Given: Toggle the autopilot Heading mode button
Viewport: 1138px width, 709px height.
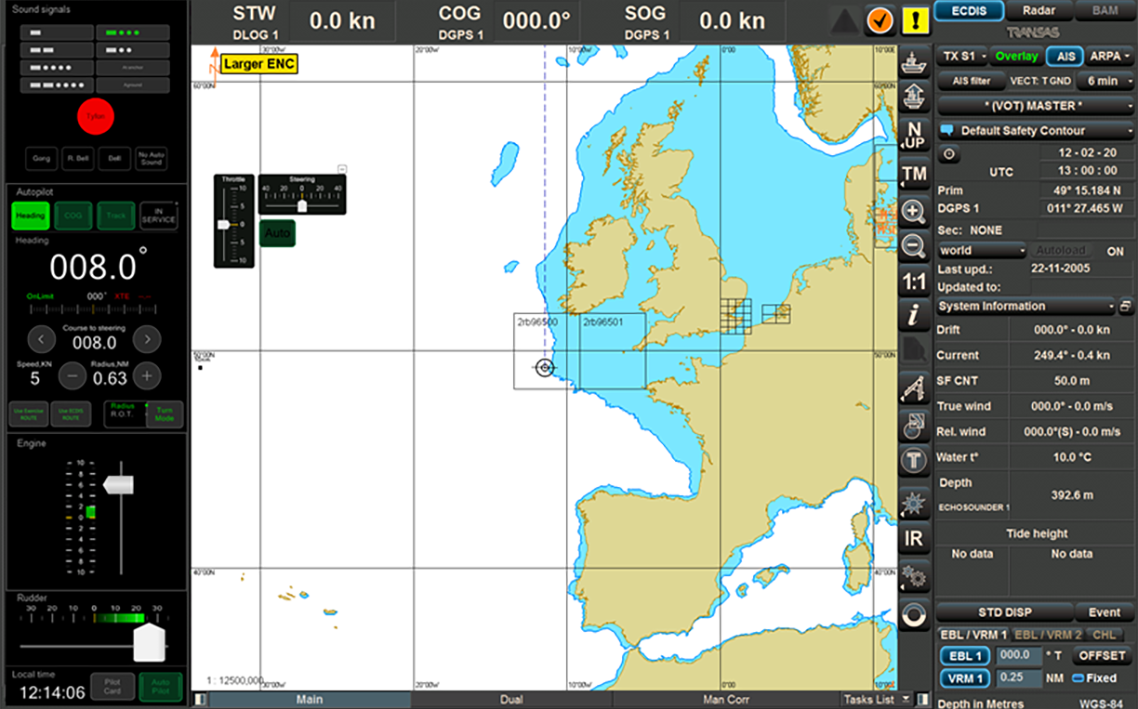Looking at the screenshot, I should 30,216.
